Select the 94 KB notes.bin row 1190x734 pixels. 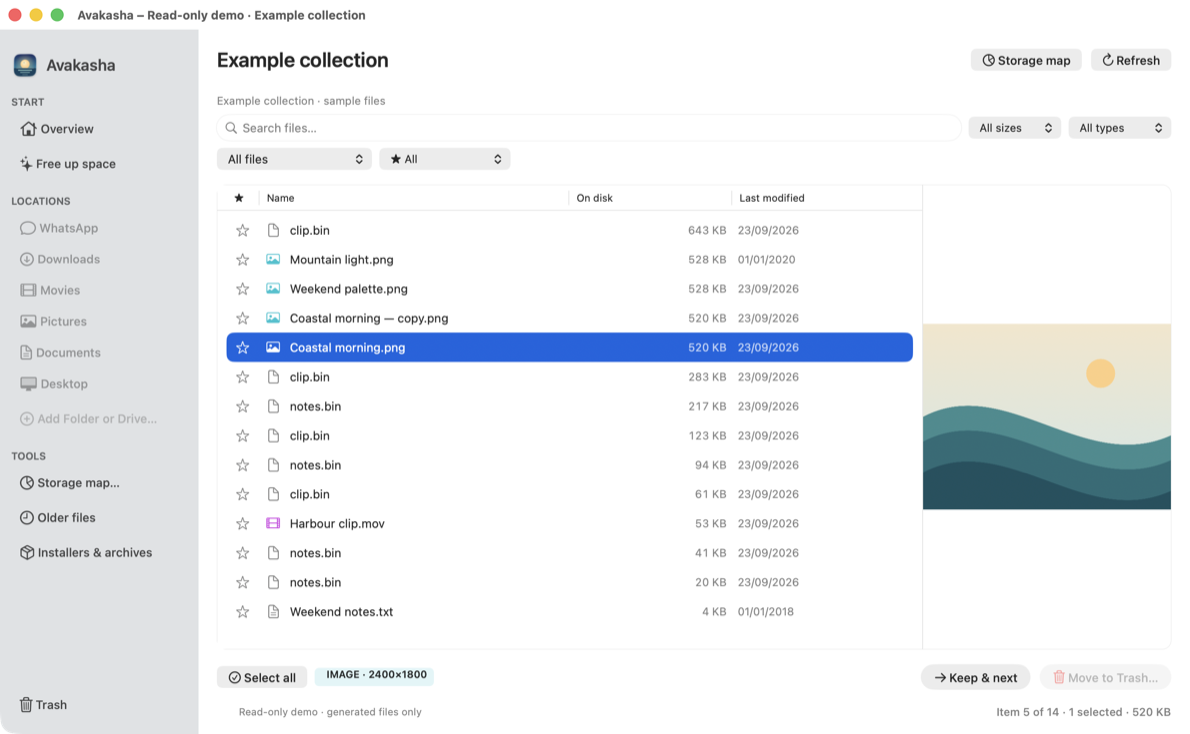point(569,465)
